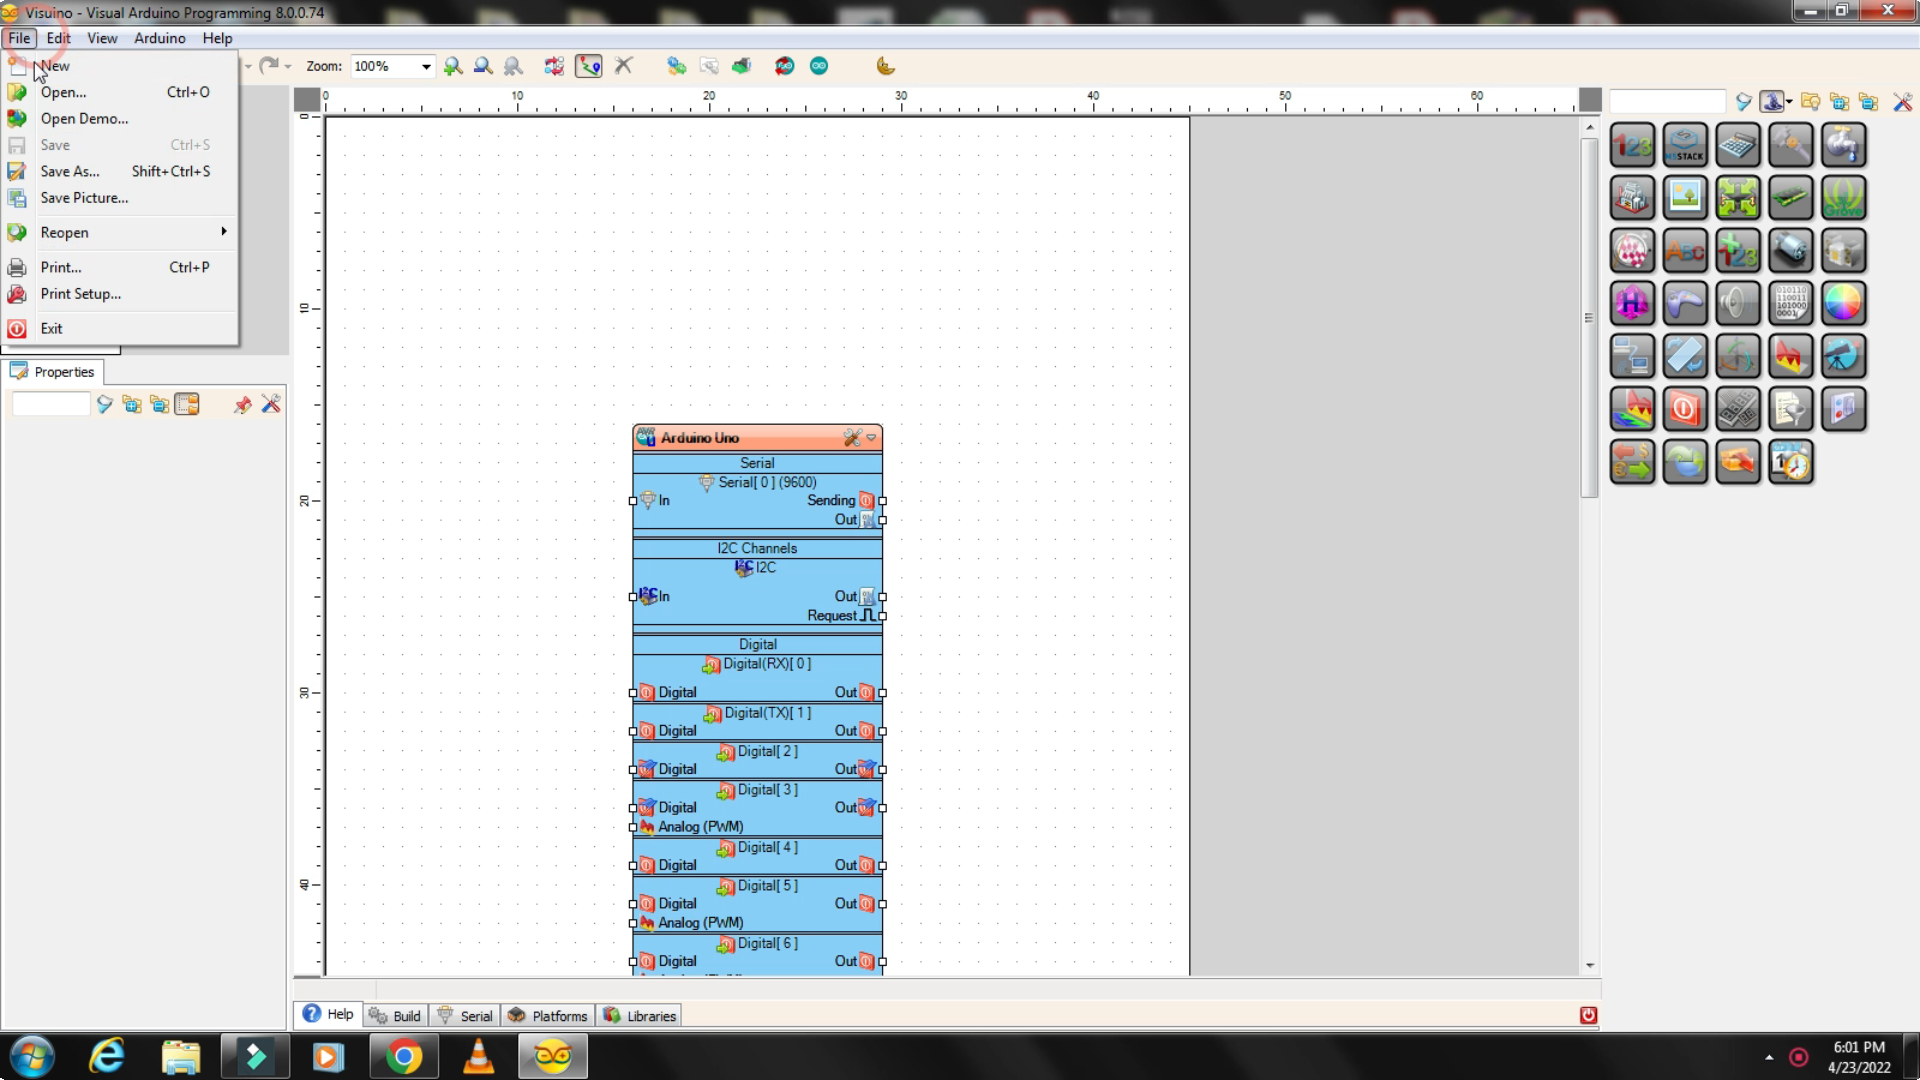
Task: Open the binary data component category
Action: click(1791, 303)
